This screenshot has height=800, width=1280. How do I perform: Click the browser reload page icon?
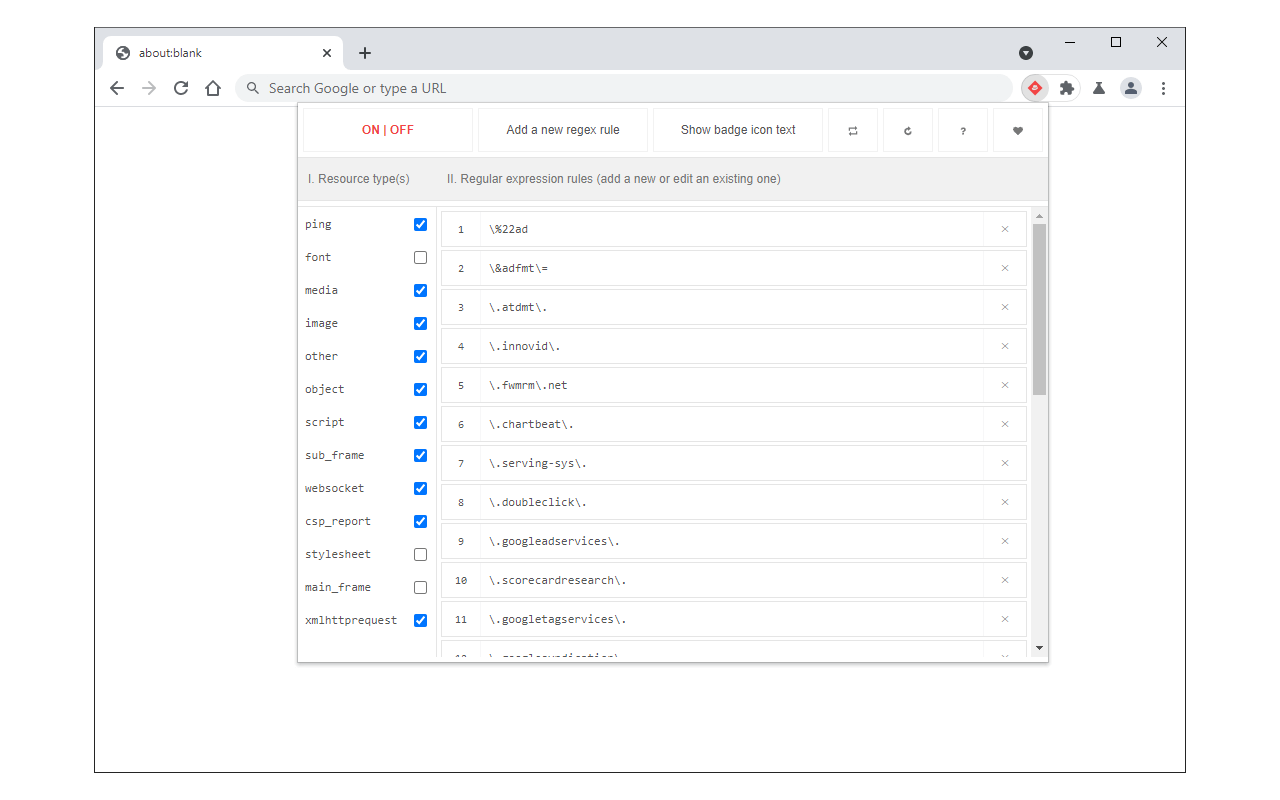coord(181,88)
